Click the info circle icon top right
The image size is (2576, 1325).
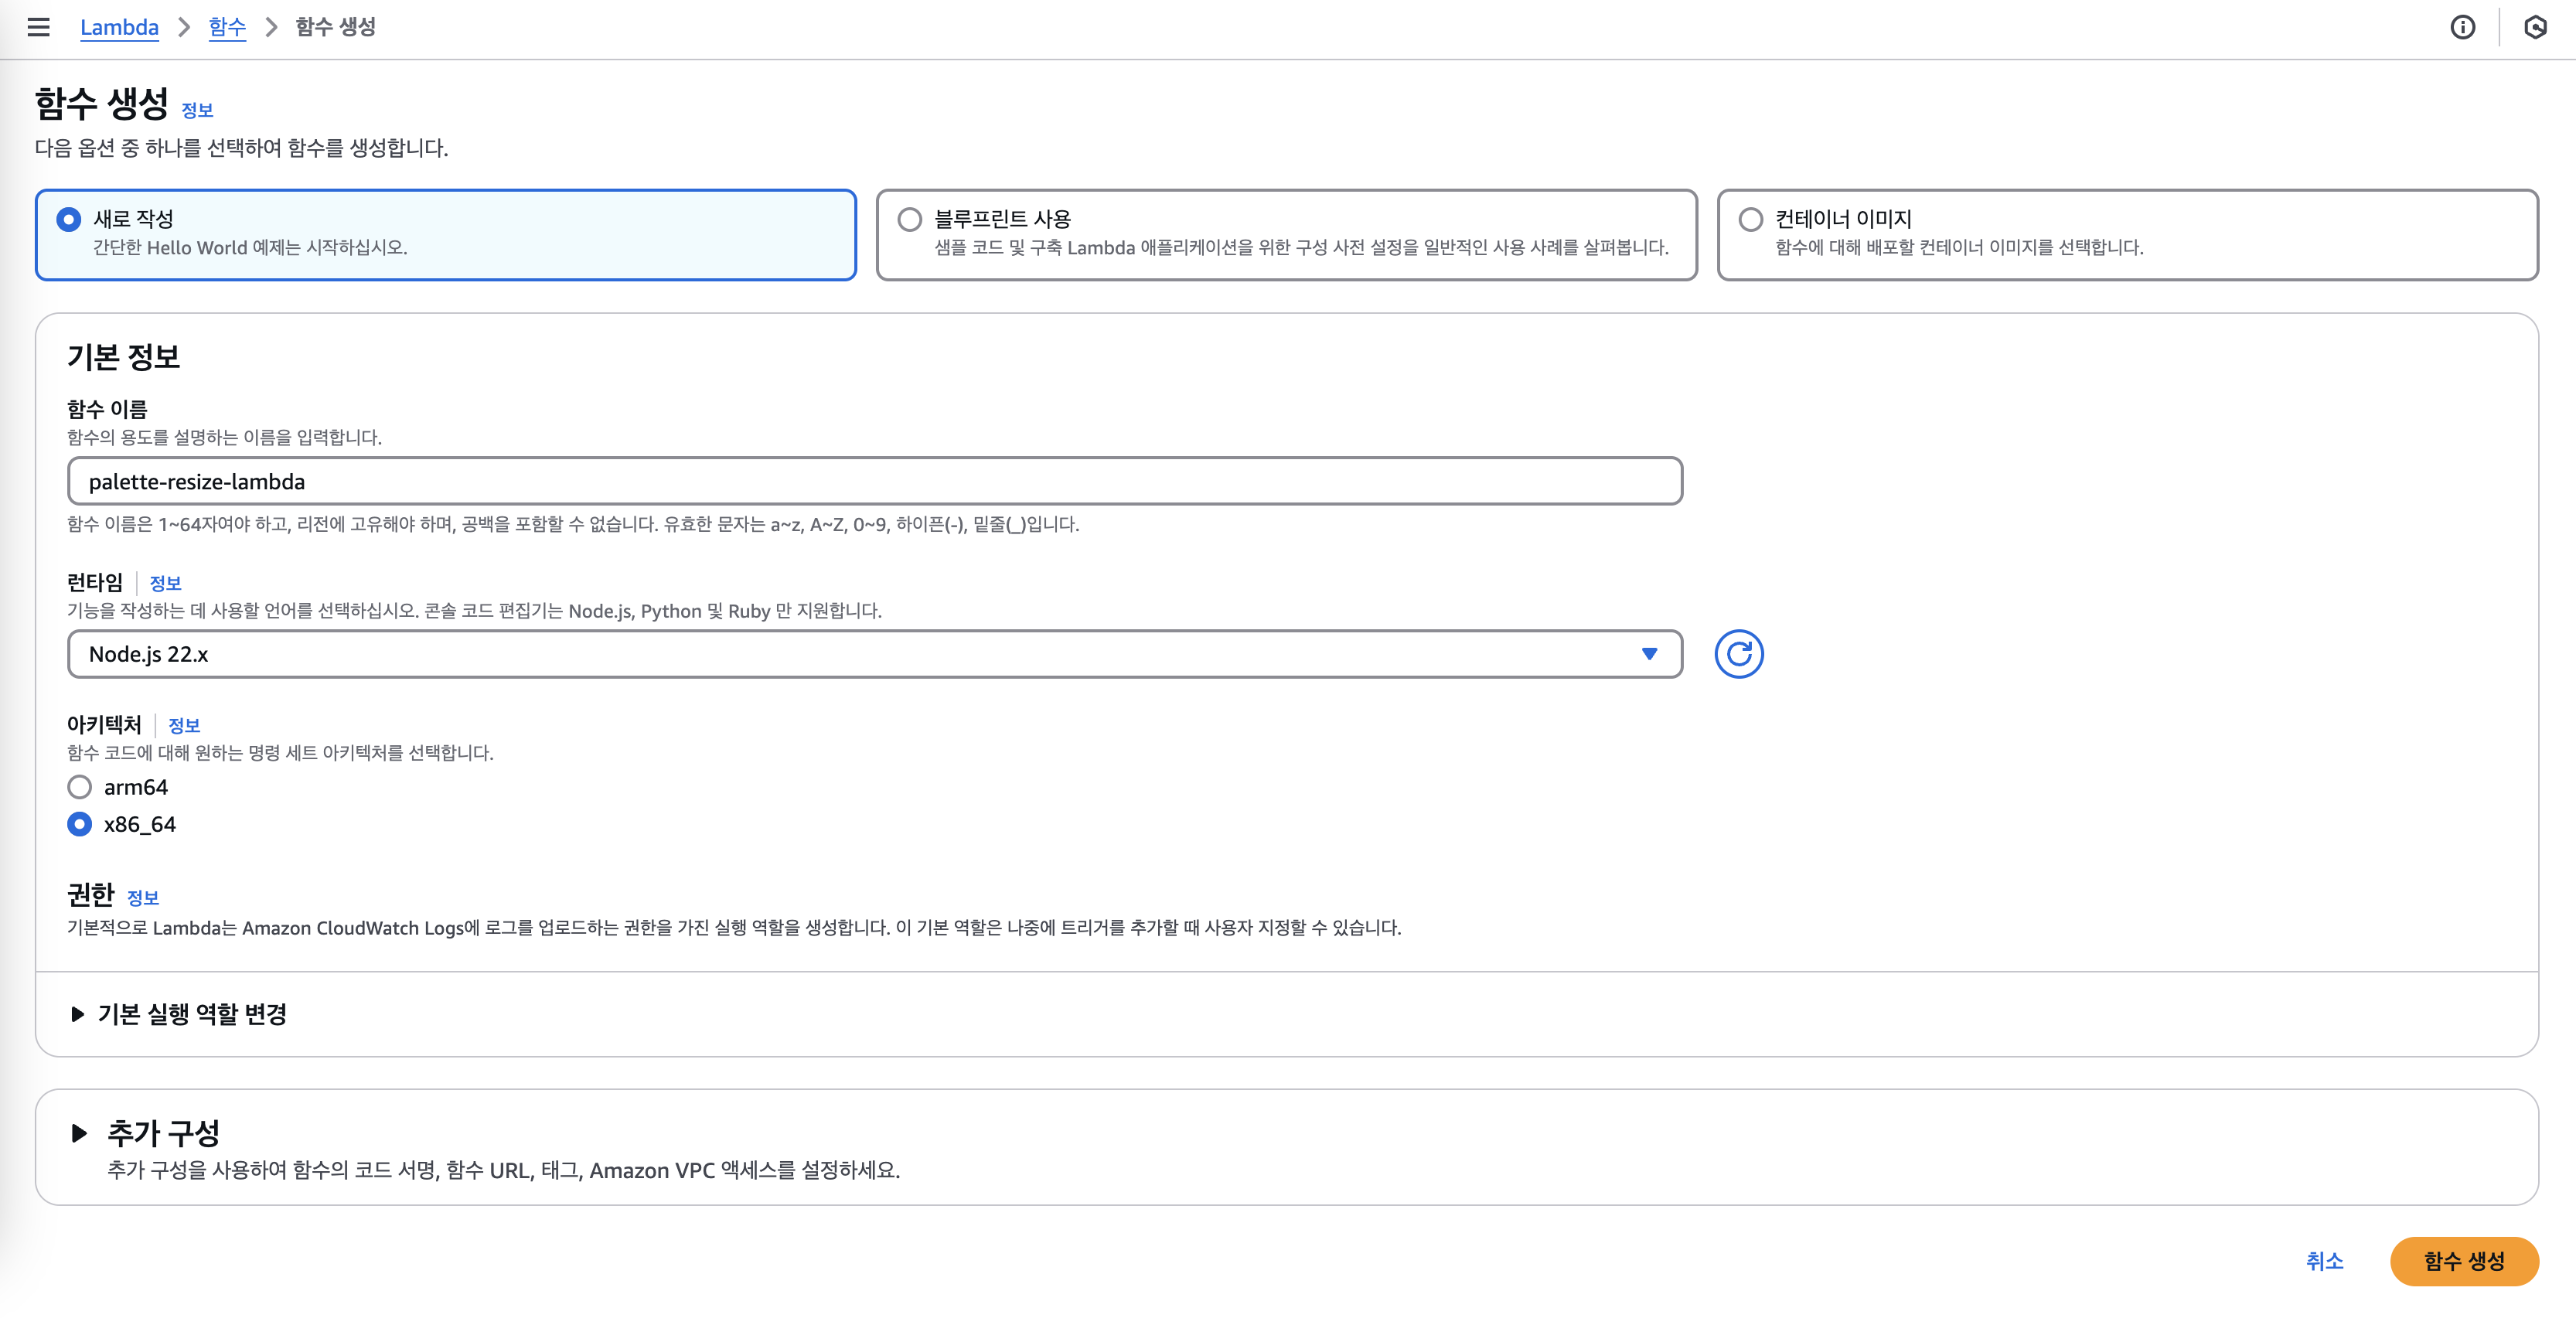point(2462,27)
